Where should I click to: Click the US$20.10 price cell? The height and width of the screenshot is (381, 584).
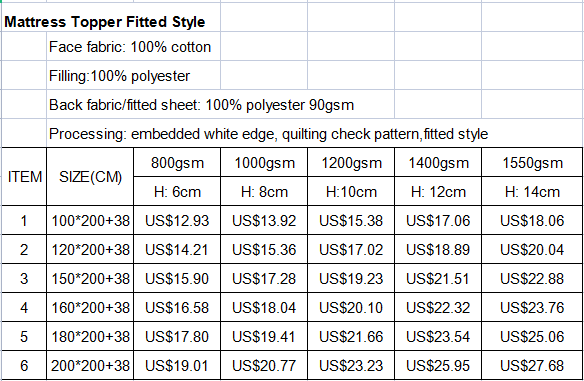(351, 307)
